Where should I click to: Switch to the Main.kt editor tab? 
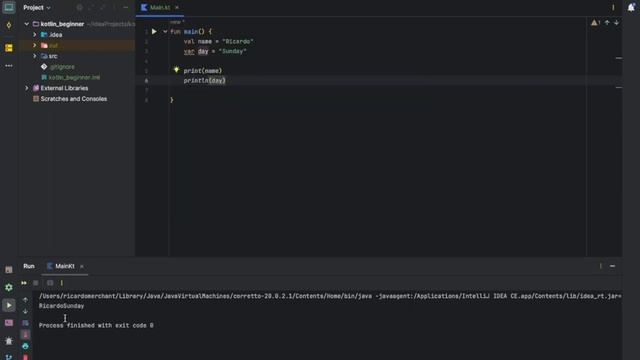(x=160, y=7)
